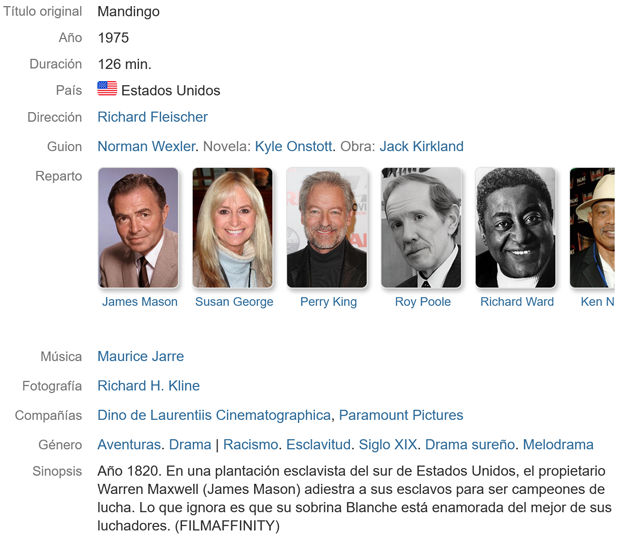The height and width of the screenshot is (552, 640).
Task: Open the Melodrama genre link
Action: click(x=558, y=444)
